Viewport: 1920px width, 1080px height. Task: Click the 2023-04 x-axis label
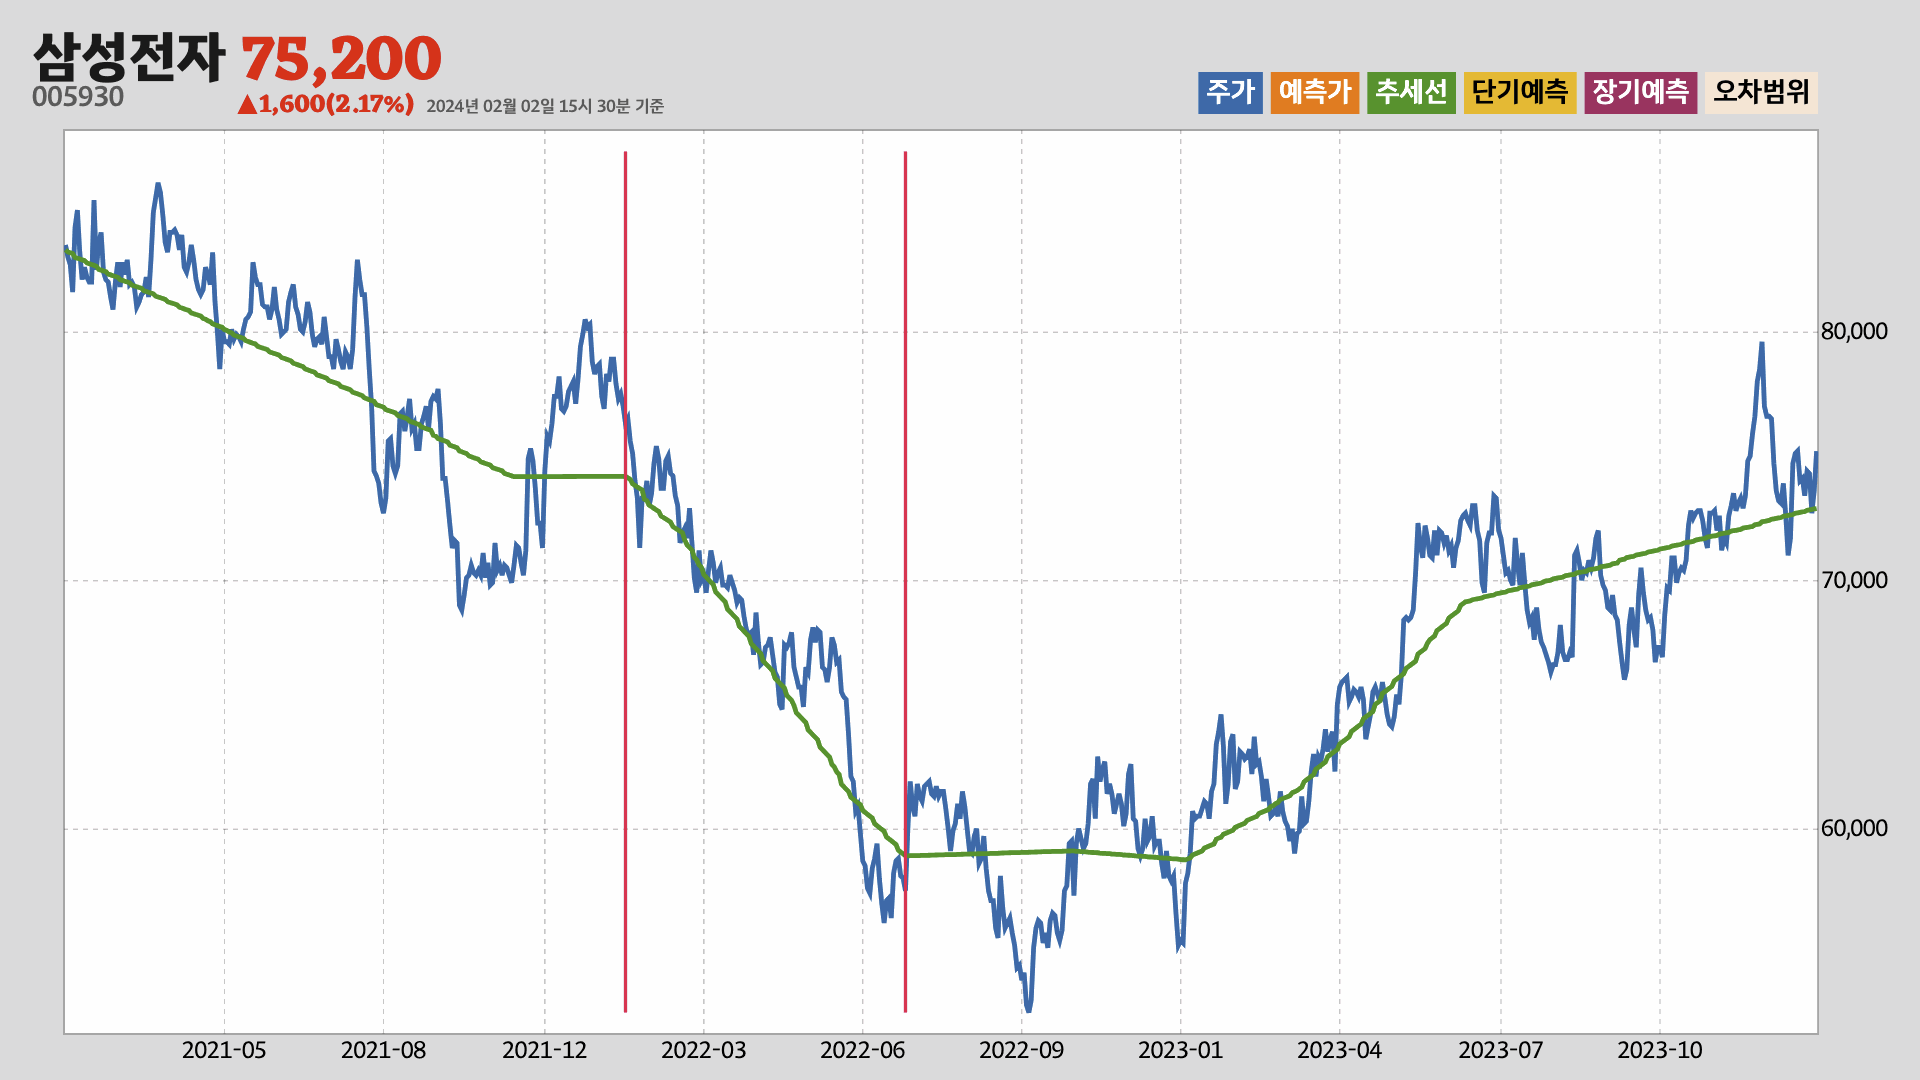[x=1339, y=1050]
